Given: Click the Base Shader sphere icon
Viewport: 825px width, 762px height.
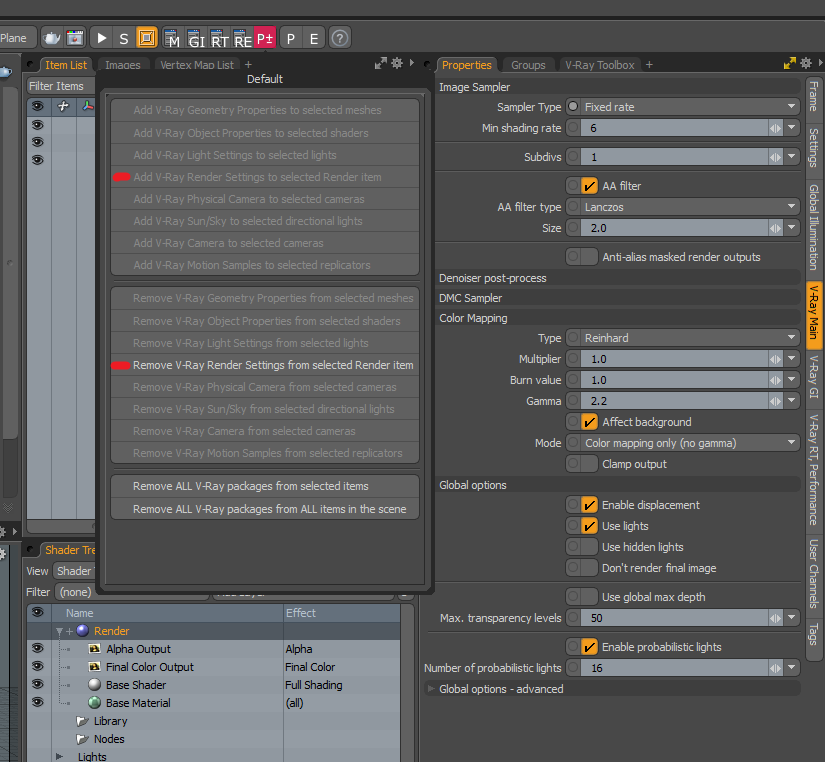Looking at the screenshot, I should [x=95, y=685].
